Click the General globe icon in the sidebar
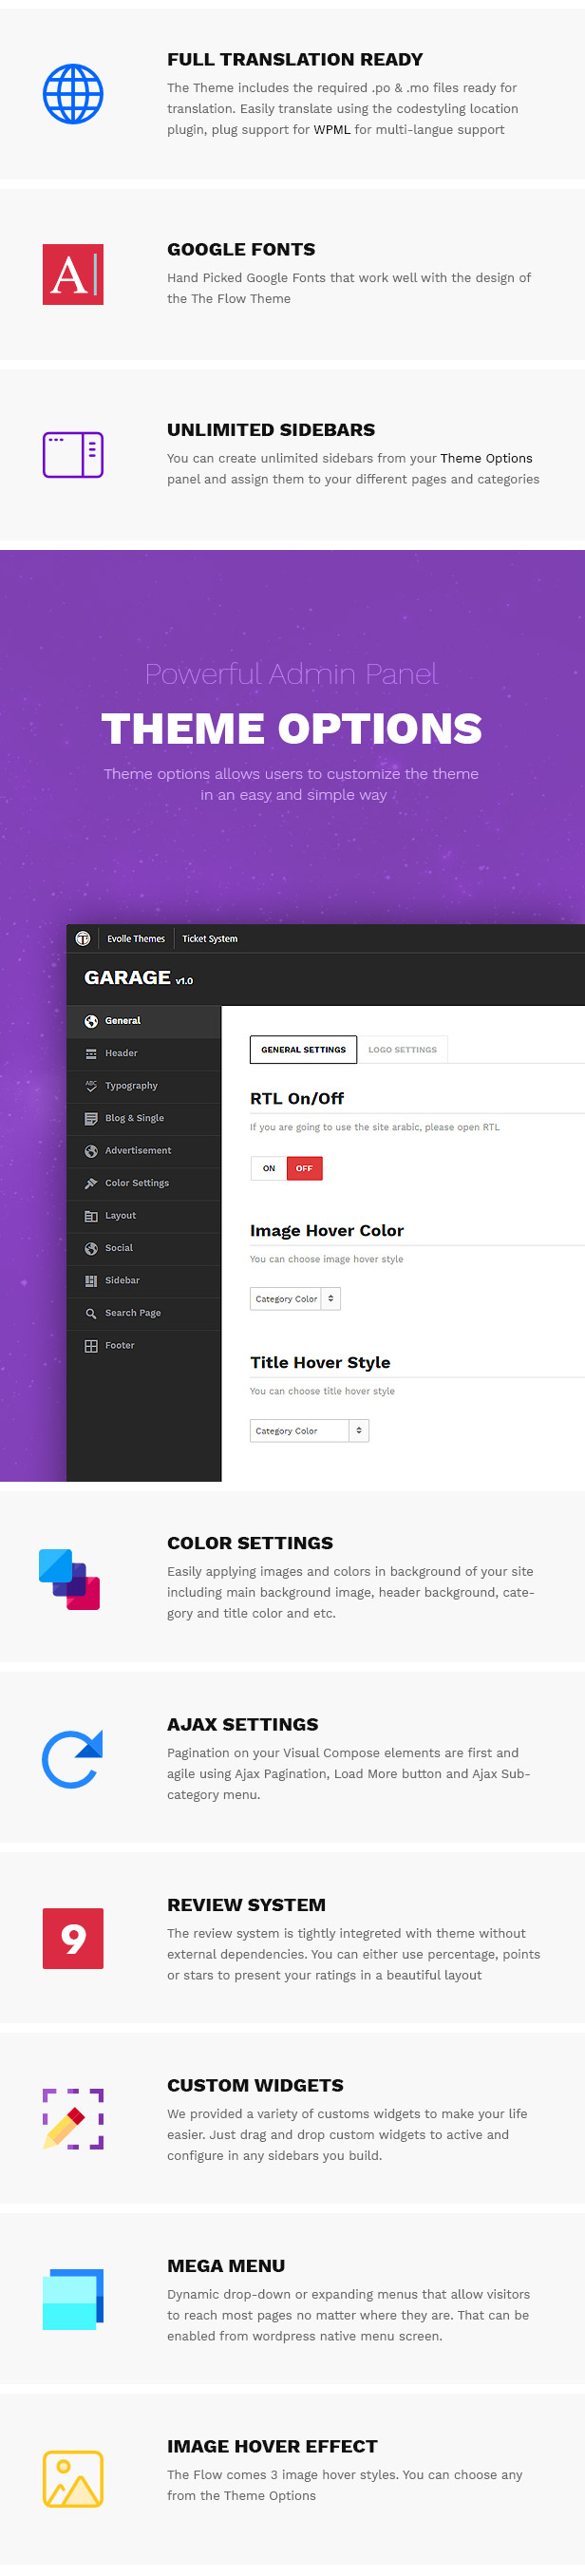Image resolution: width=585 pixels, height=2576 pixels. [91, 1021]
